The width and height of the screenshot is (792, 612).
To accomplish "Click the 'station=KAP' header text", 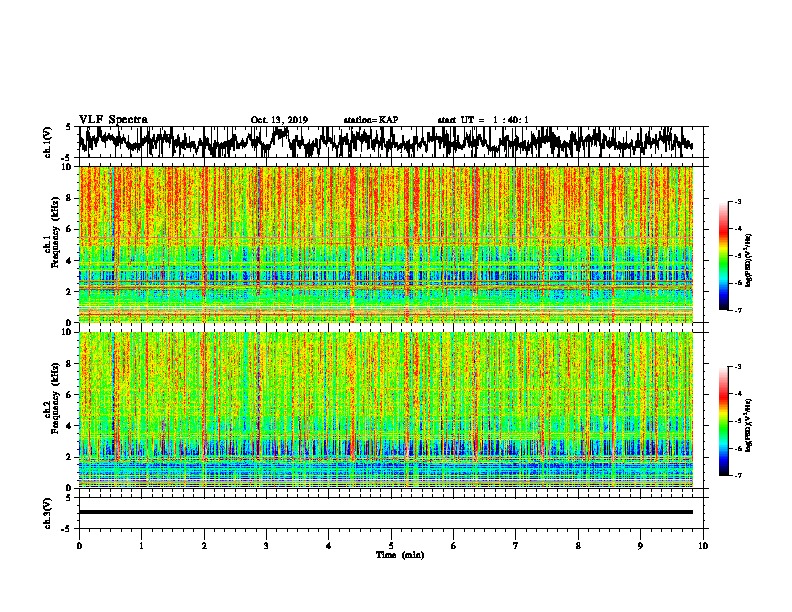I will [x=371, y=120].
